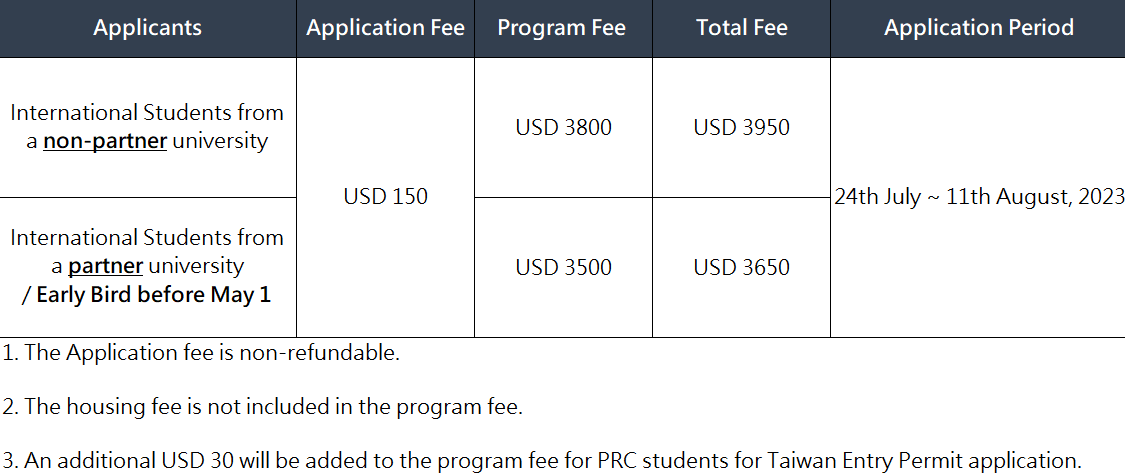Click the Program Fee column header
This screenshot has height=476, width=1125.
pyautogui.click(x=563, y=28)
